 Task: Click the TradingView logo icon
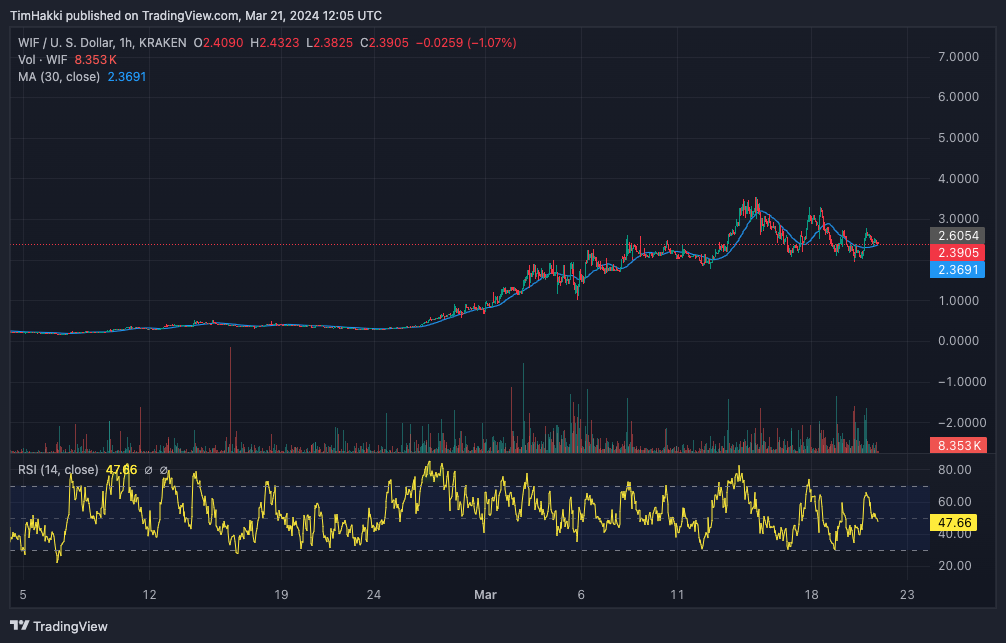click(19, 626)
